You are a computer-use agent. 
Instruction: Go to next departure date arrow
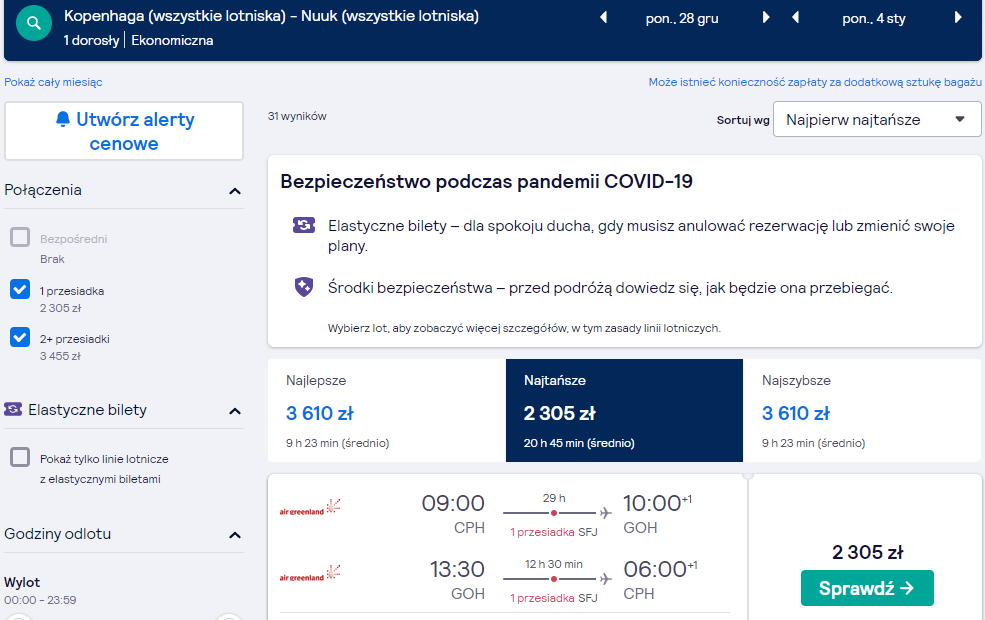(766, 18)
